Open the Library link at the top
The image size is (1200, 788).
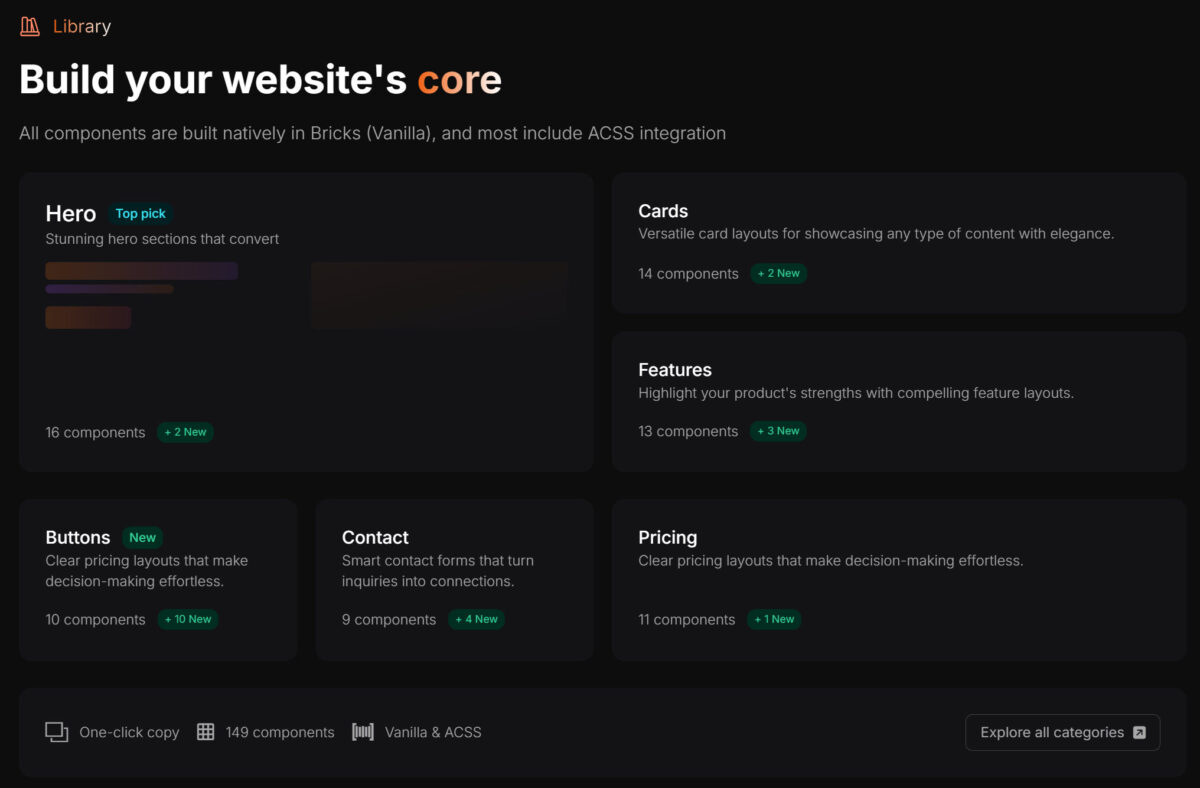[x=82, y=27]
